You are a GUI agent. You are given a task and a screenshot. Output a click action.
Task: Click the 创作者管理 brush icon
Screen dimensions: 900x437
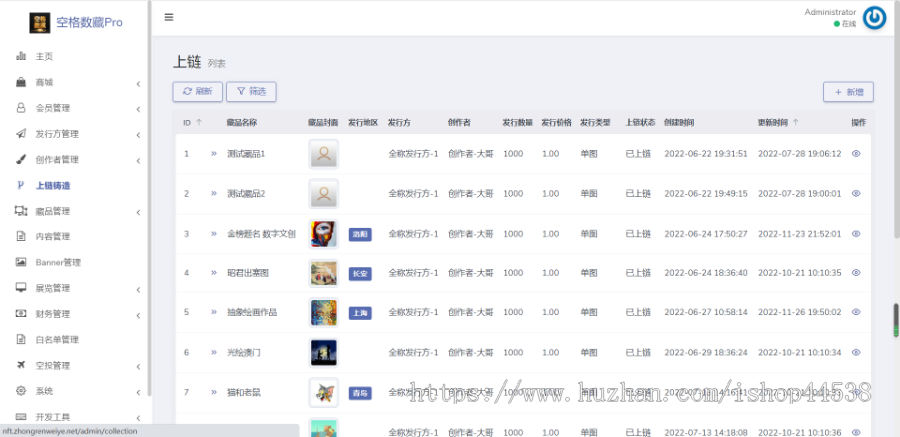coord(21,160)
